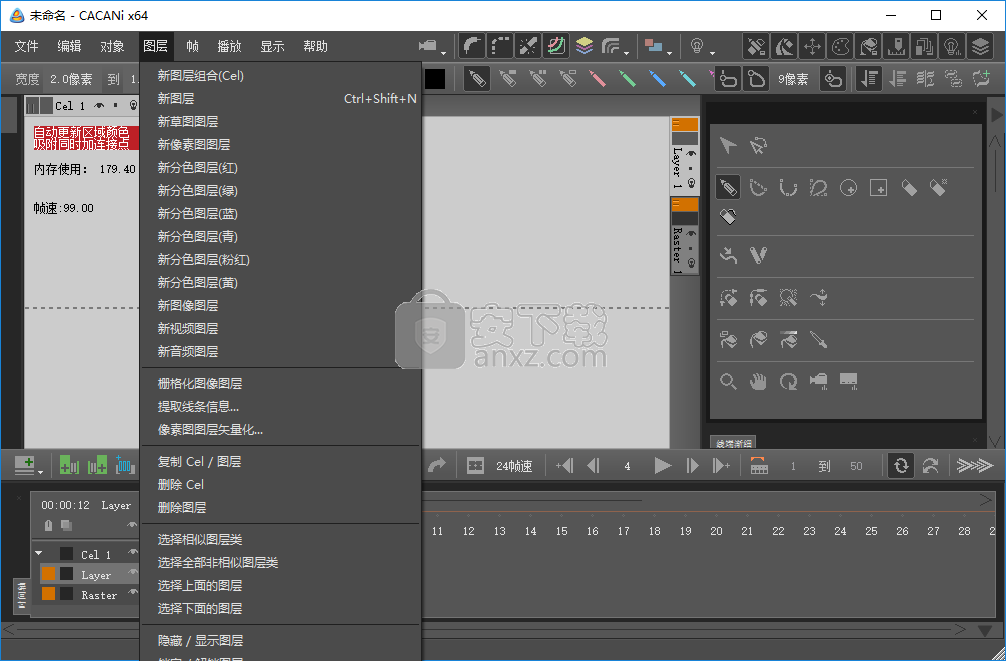The width and height of the screenshot is (1006, 661).
Task: Click the move arrows icon in top toolbar
Action: click(812, 46)
